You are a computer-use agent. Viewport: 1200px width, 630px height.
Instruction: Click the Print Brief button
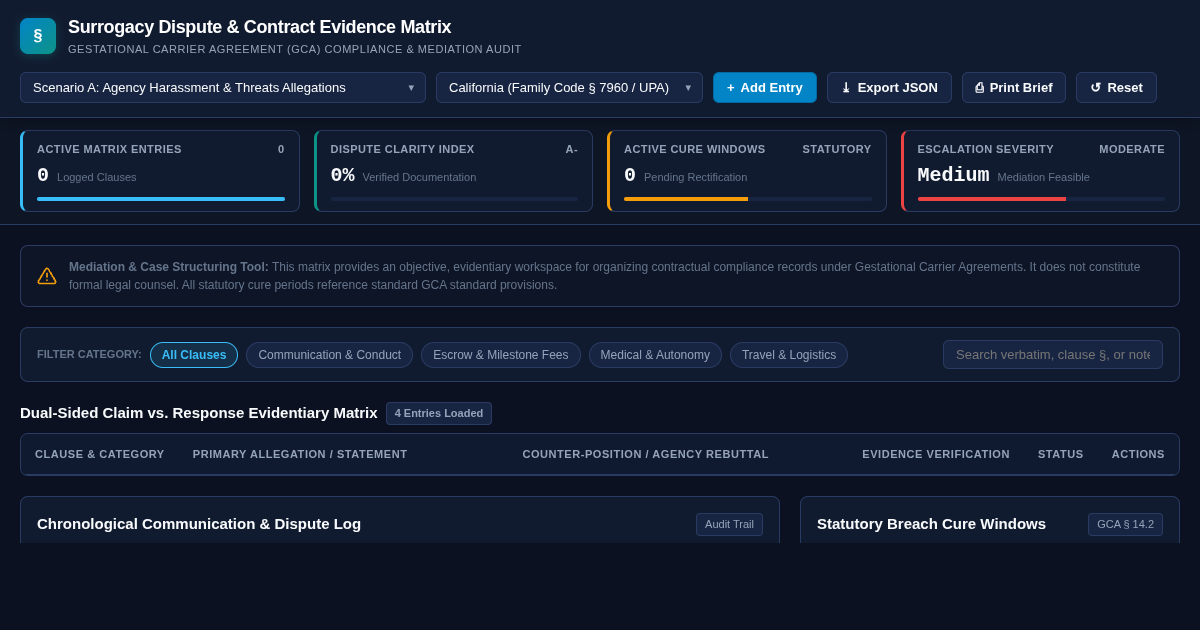[1014, 88]
